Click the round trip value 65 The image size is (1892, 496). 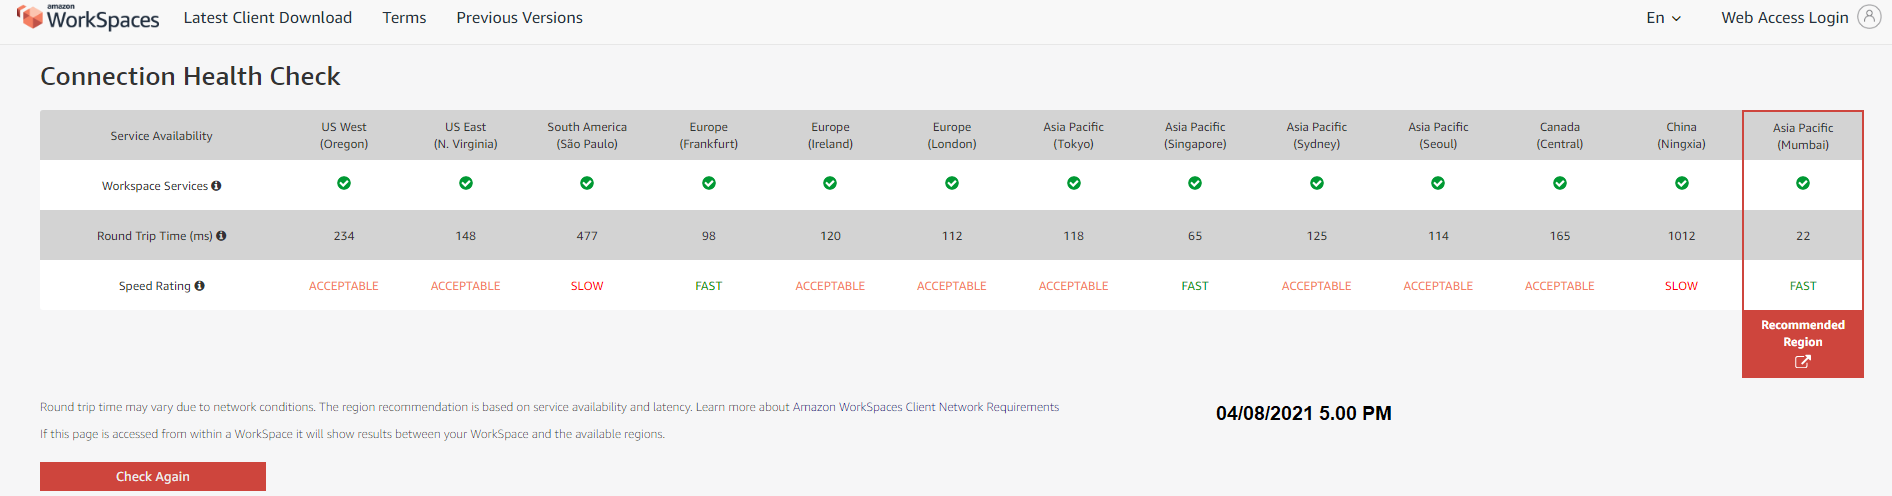[1195, 236]
